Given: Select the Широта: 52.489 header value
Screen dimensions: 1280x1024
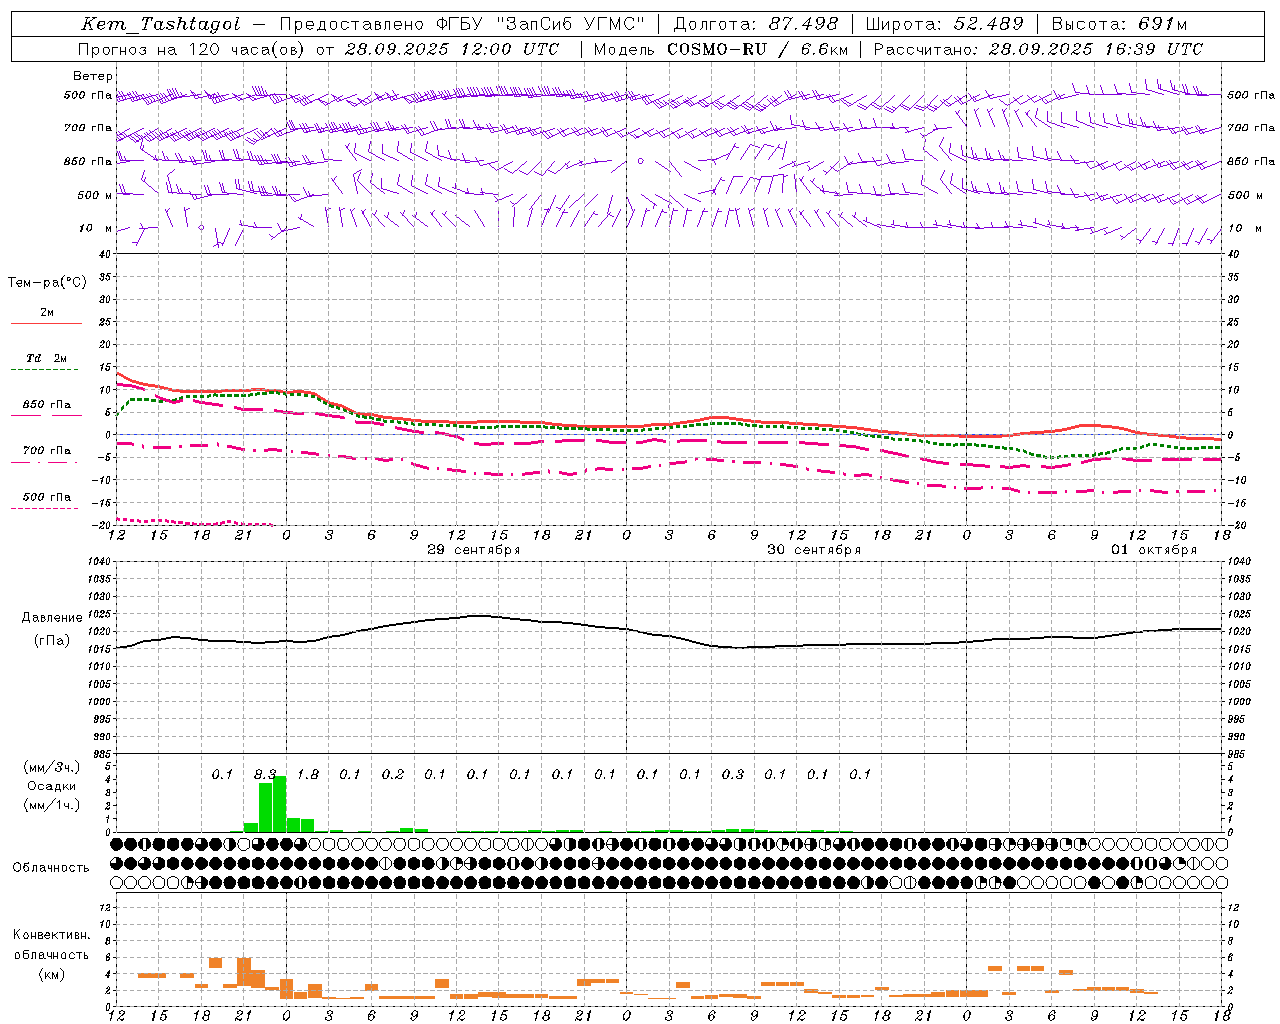Looking at the screenshot, I should (944, 24).
